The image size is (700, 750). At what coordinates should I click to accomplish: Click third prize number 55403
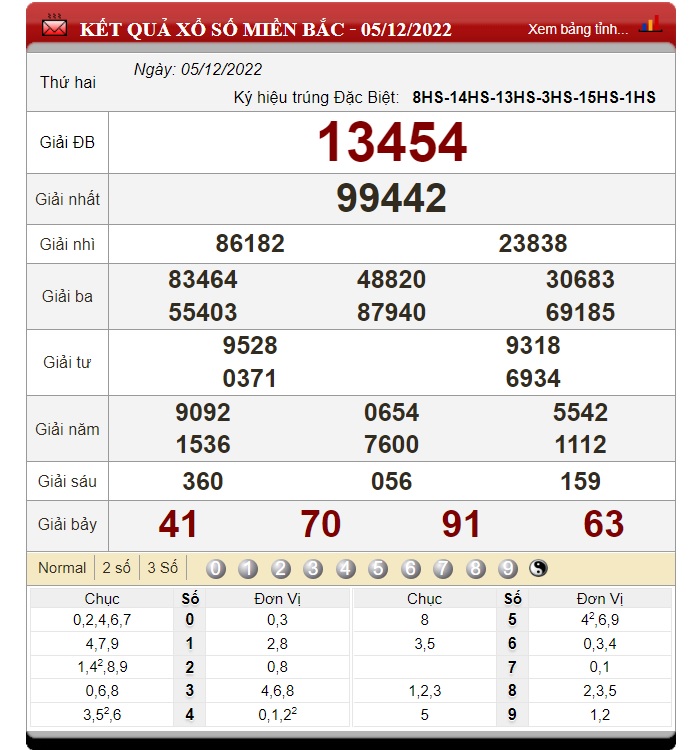coord(203,312)
